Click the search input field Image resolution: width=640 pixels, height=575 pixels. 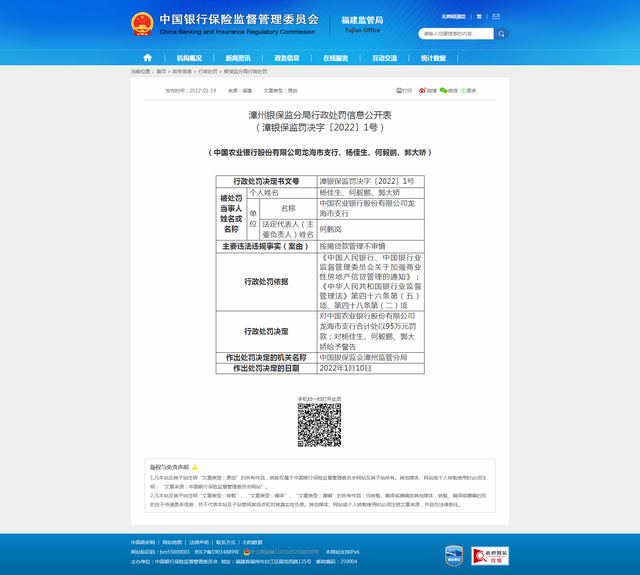pos(456,33)
